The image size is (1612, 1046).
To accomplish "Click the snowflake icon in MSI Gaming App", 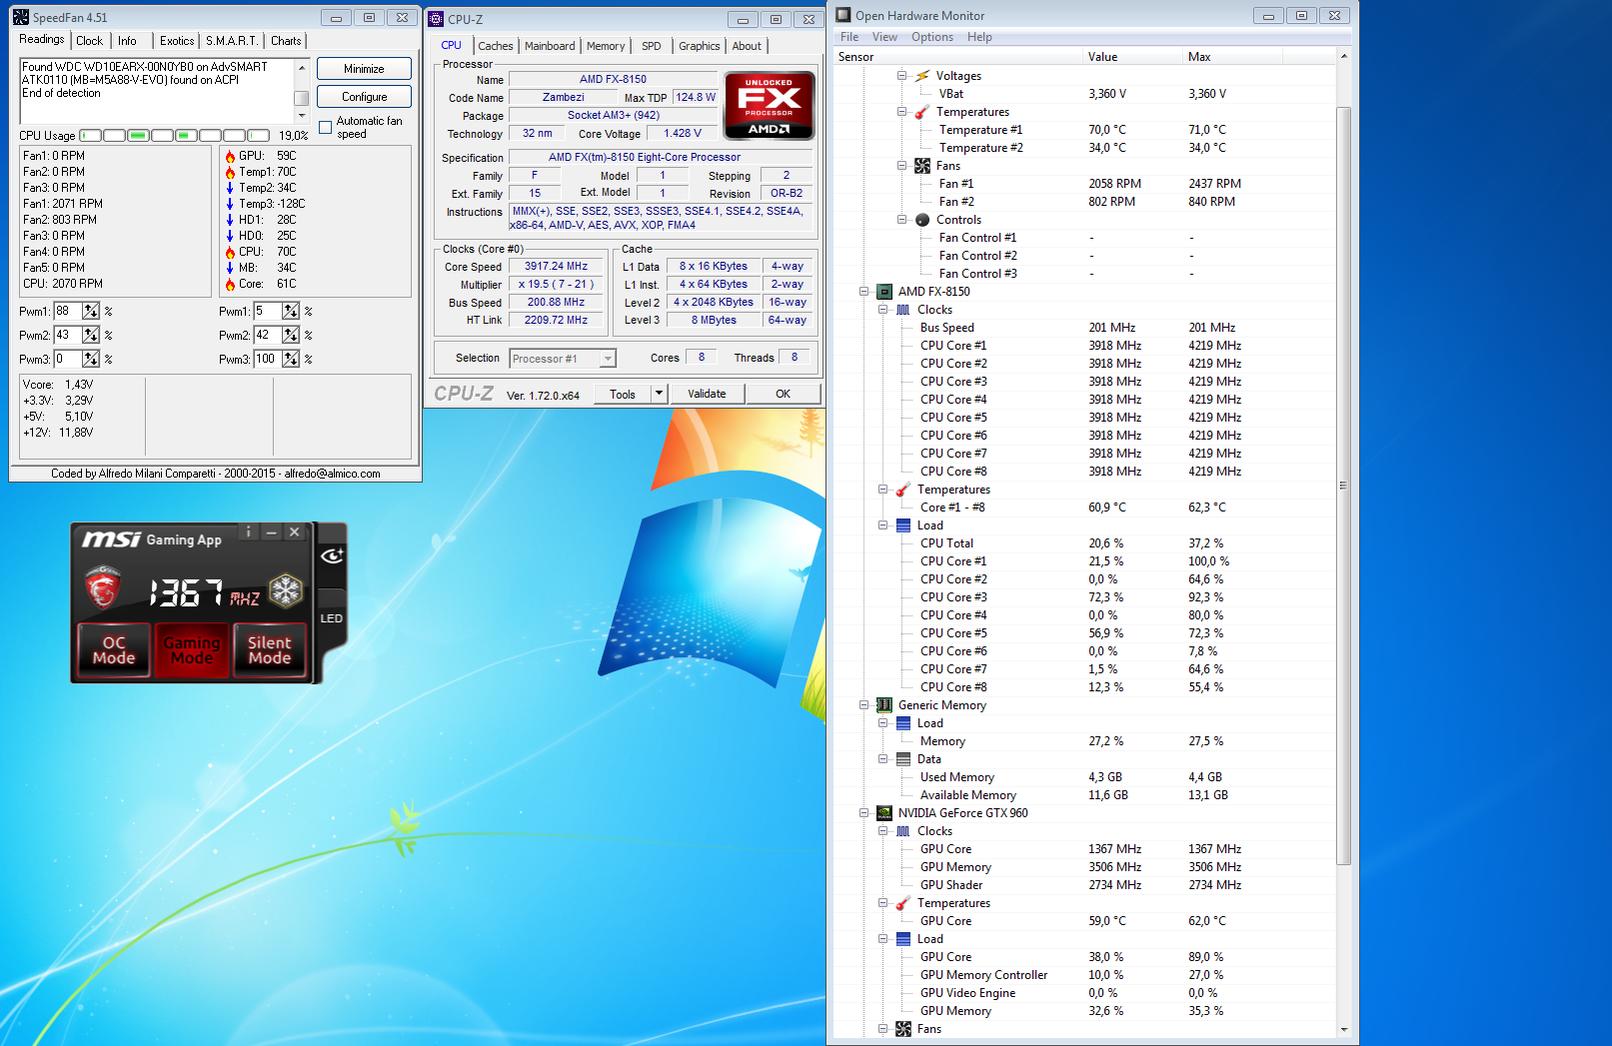I will tap(286, 591).
